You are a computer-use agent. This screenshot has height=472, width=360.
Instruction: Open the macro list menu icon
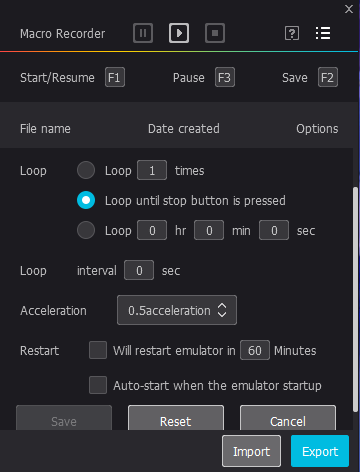323,33
